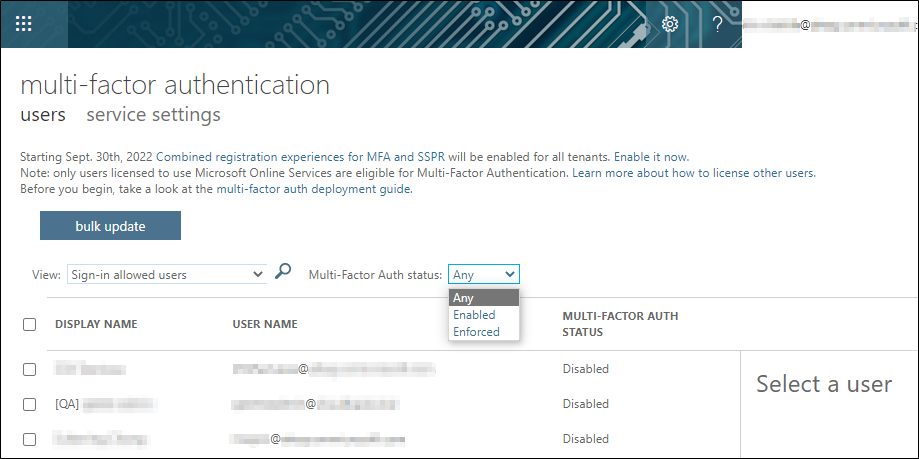Viewport: 919px width, 459px height.
Task: Open "Learn more about how to license" link
Action: 694,174
